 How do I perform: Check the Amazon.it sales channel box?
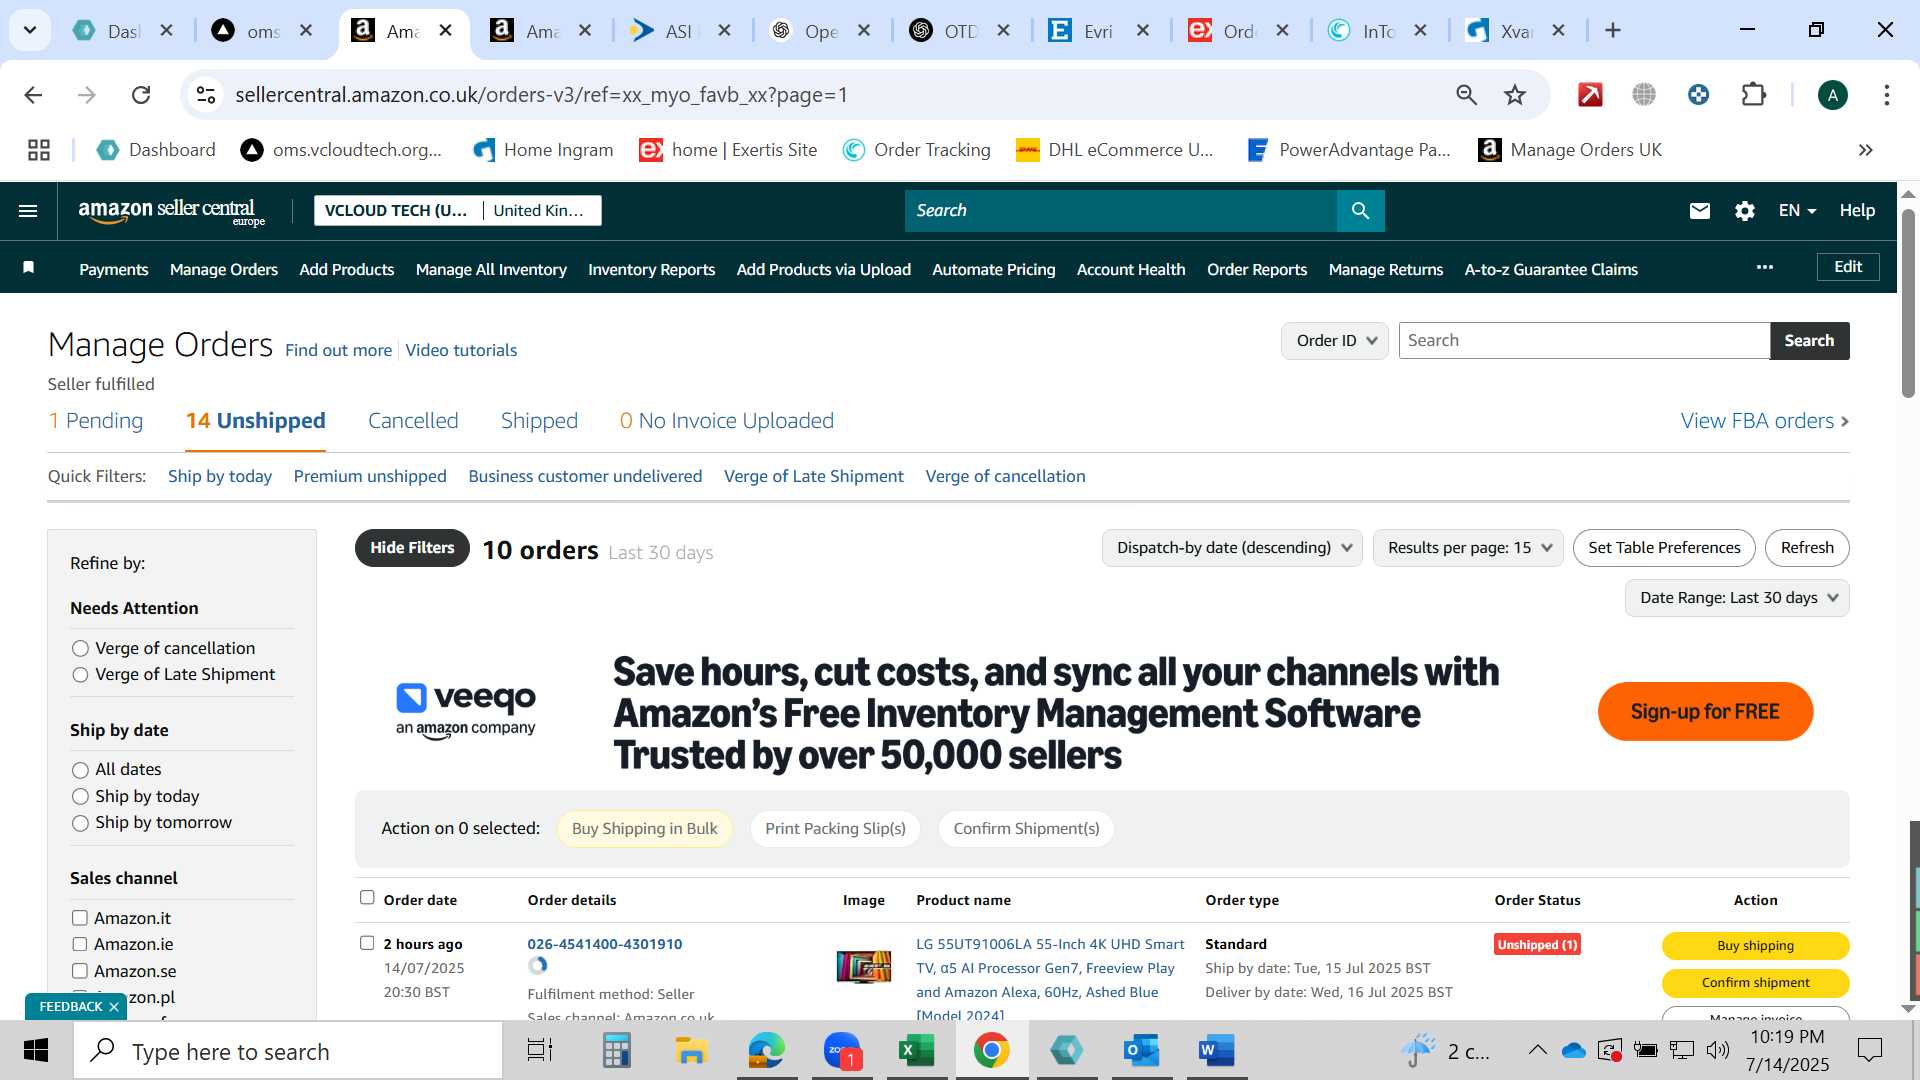pyautogui.click(x=80, y=918)
